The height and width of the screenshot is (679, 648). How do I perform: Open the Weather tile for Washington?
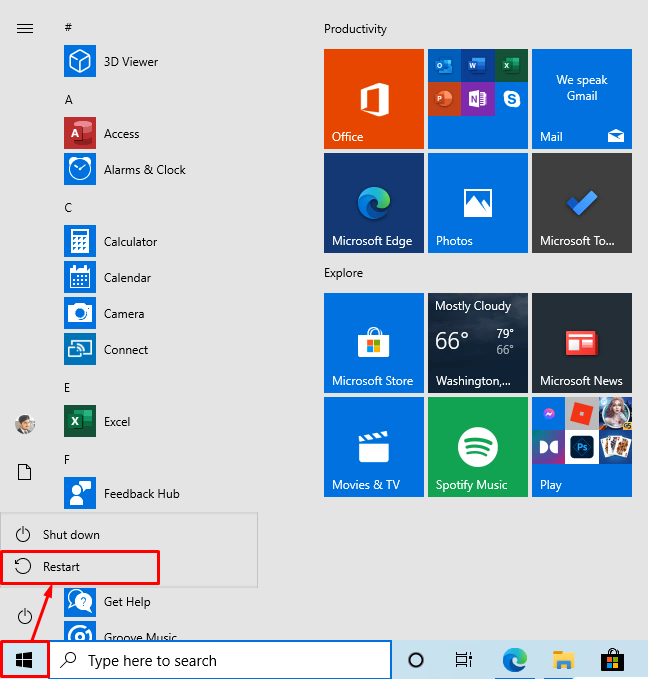(x=478, y=343)
